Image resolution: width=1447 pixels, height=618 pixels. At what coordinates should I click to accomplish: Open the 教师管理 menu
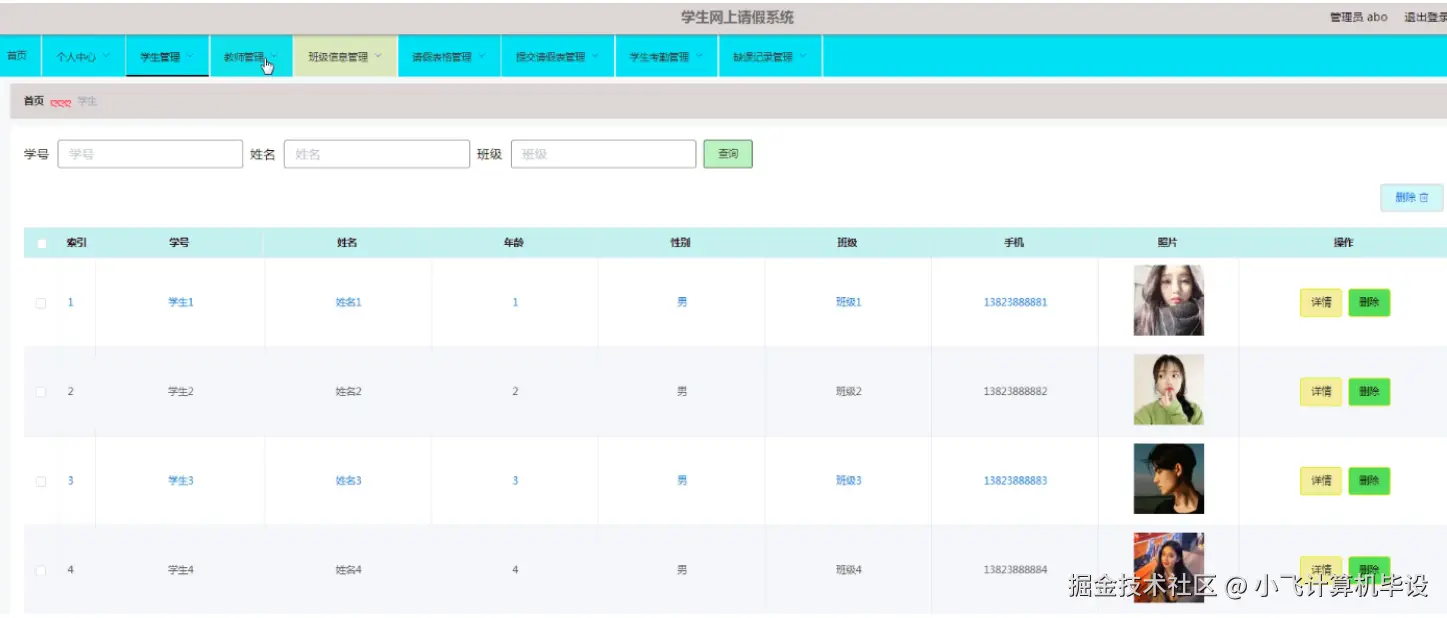coord(252,57)
